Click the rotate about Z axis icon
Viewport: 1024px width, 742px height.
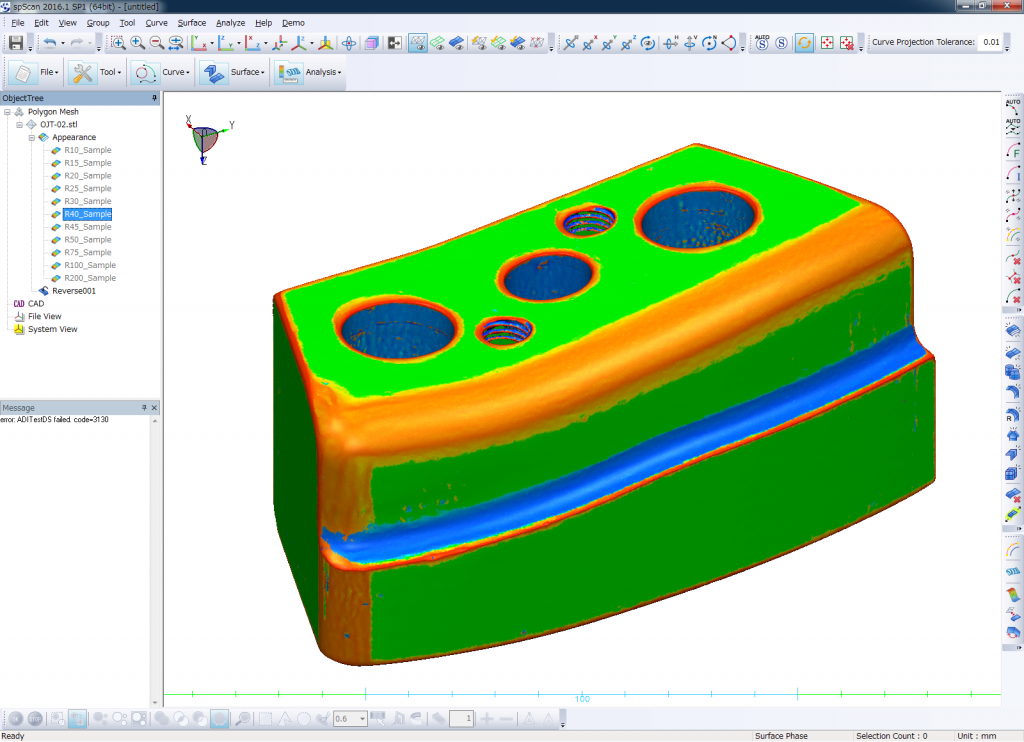pos(628,43)
